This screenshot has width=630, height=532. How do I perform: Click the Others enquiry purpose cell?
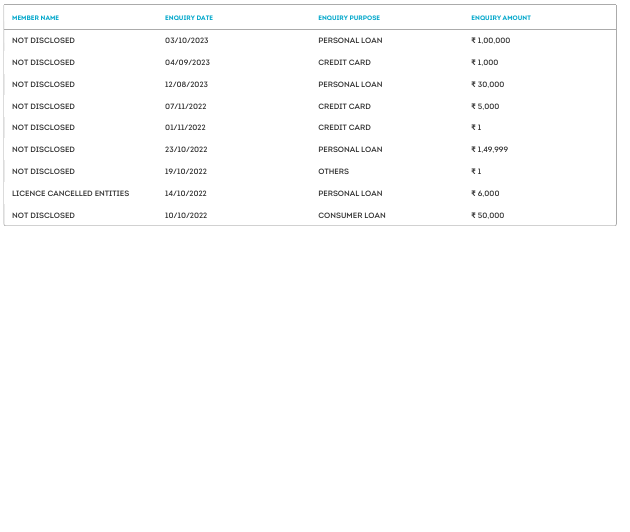coord(333,172)
